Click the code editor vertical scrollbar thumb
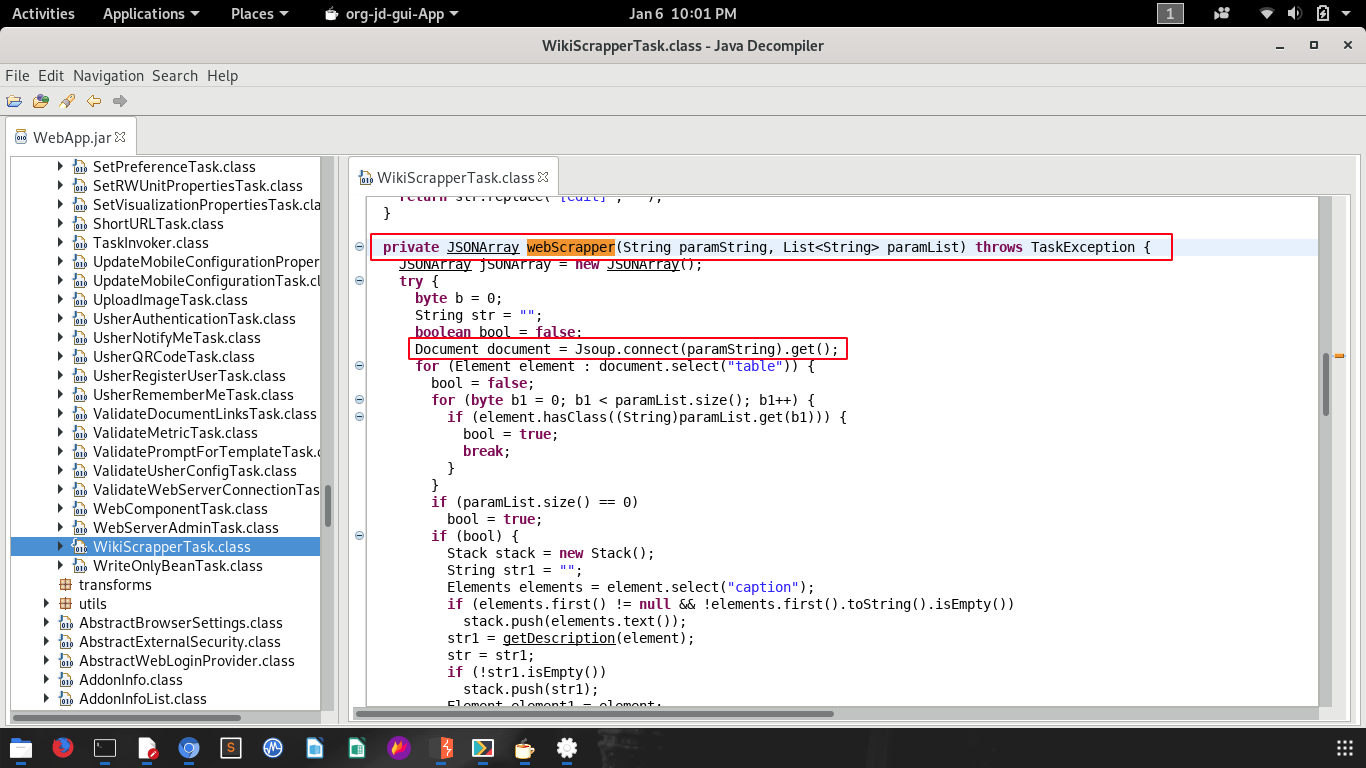Image resolution: width=1366 pixels, height=768 pixels. coord(1326,384)
